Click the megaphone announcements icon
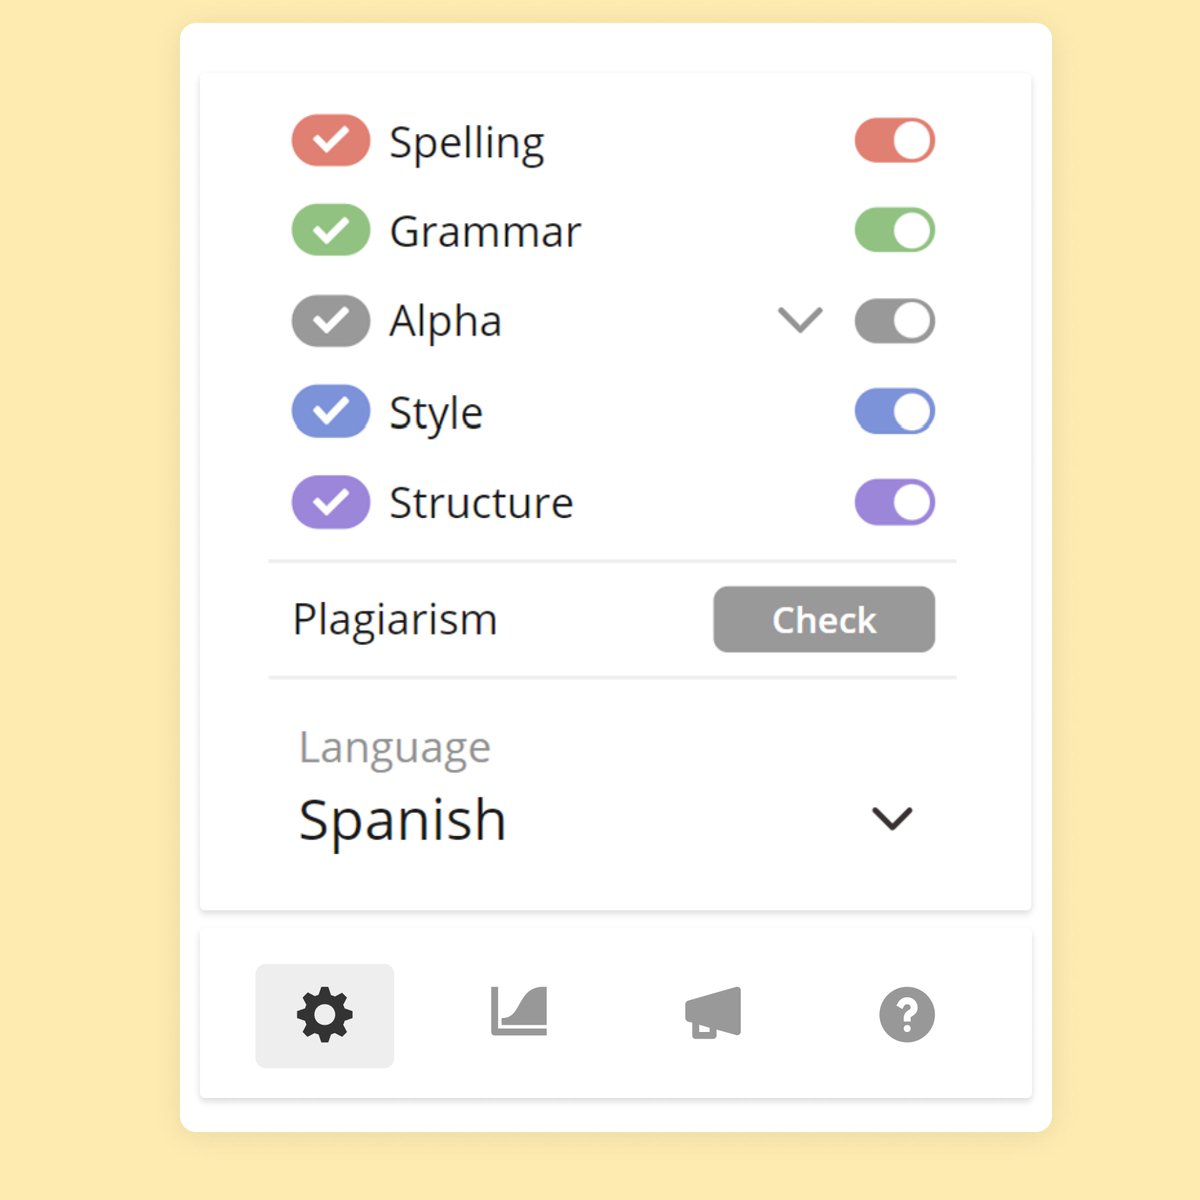The image size is (1200, 1200). tap(712, 1014)
